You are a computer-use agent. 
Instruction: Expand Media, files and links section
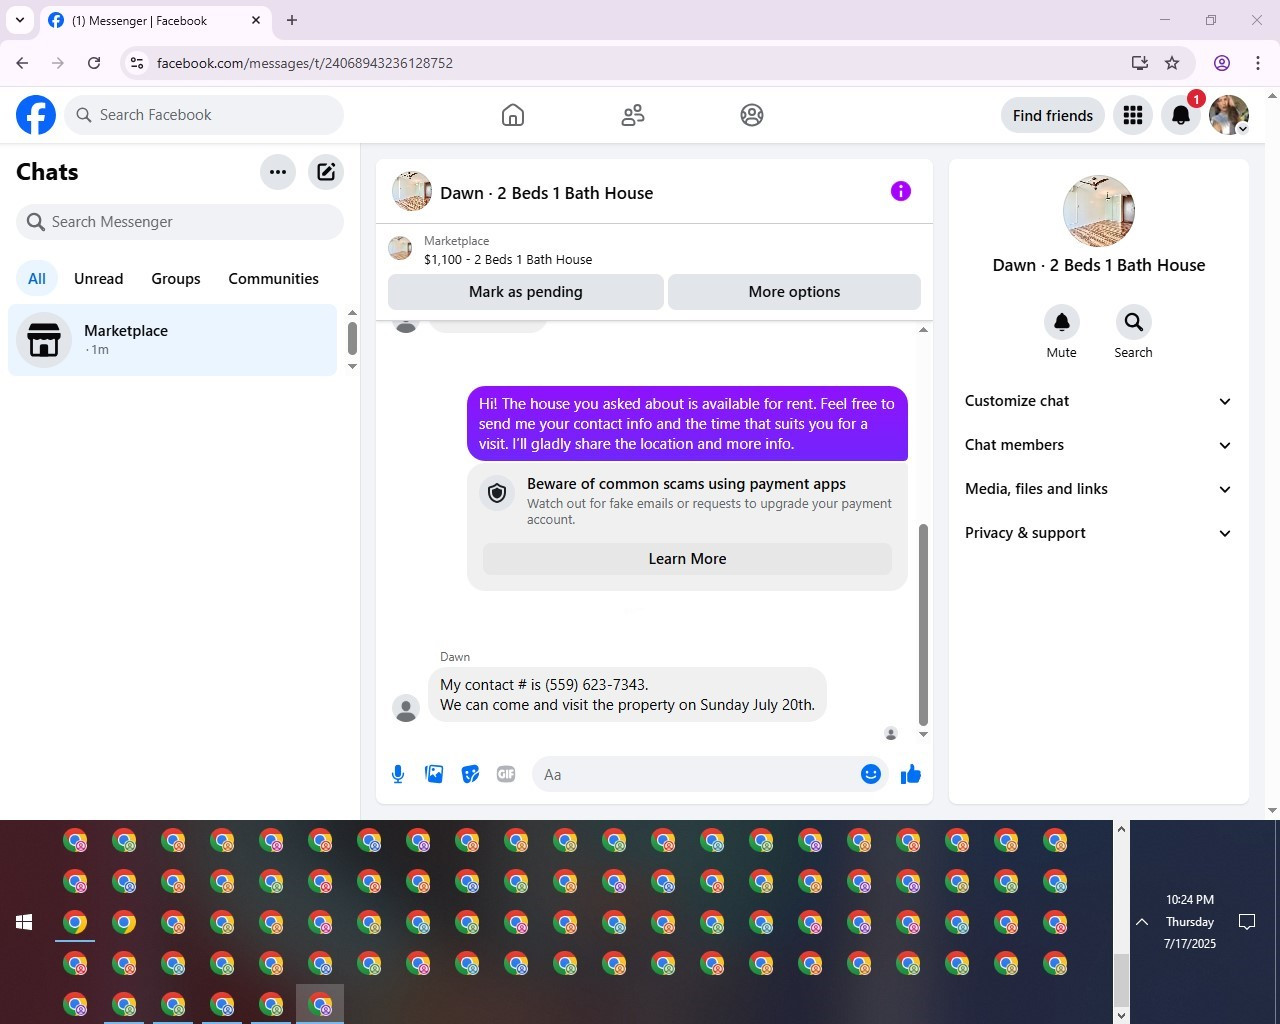(1098, 489)
